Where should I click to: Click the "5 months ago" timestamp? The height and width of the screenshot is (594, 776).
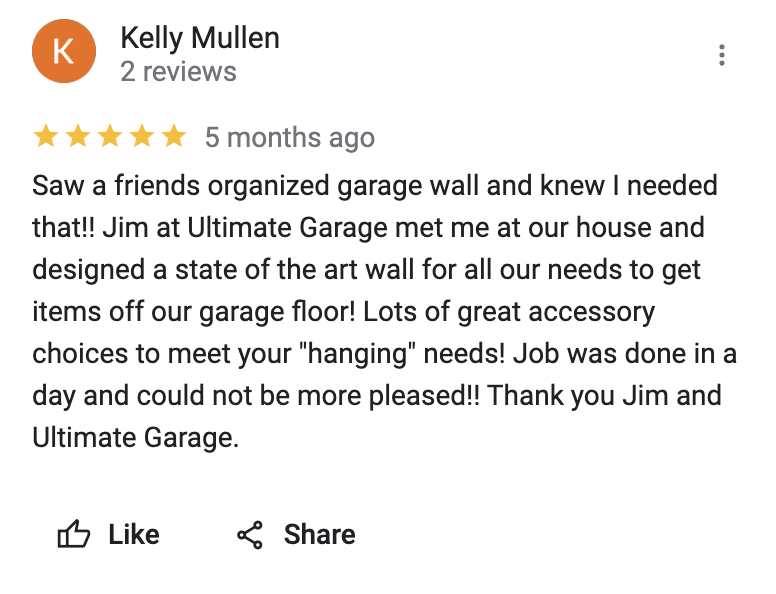[290, 138]
